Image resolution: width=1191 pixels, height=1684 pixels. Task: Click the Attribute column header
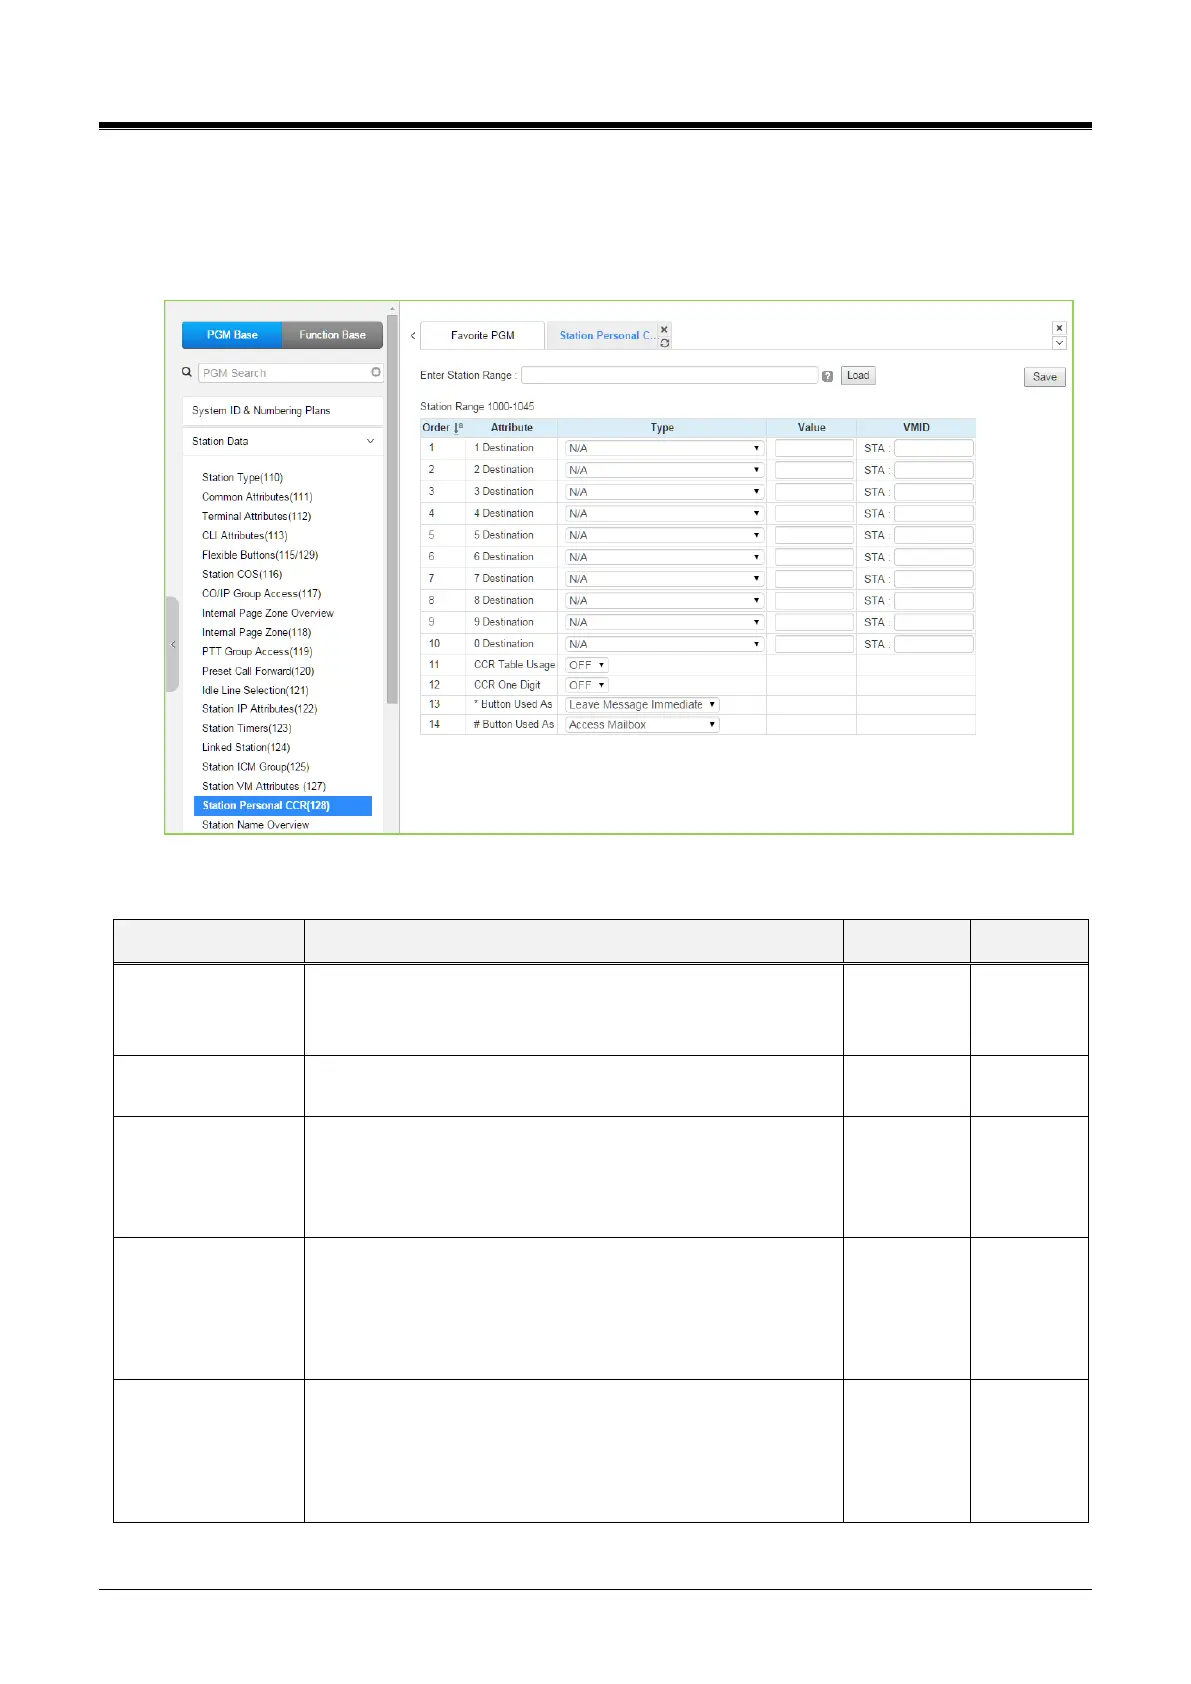512,428
